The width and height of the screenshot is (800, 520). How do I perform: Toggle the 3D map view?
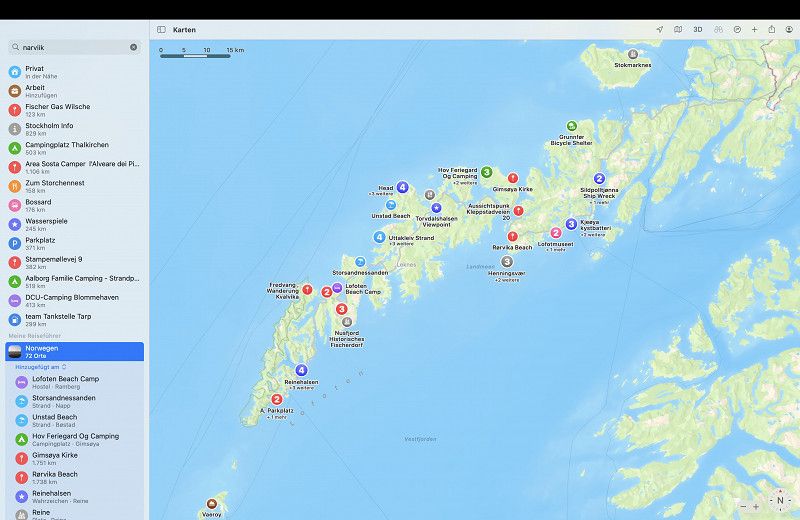698,30
